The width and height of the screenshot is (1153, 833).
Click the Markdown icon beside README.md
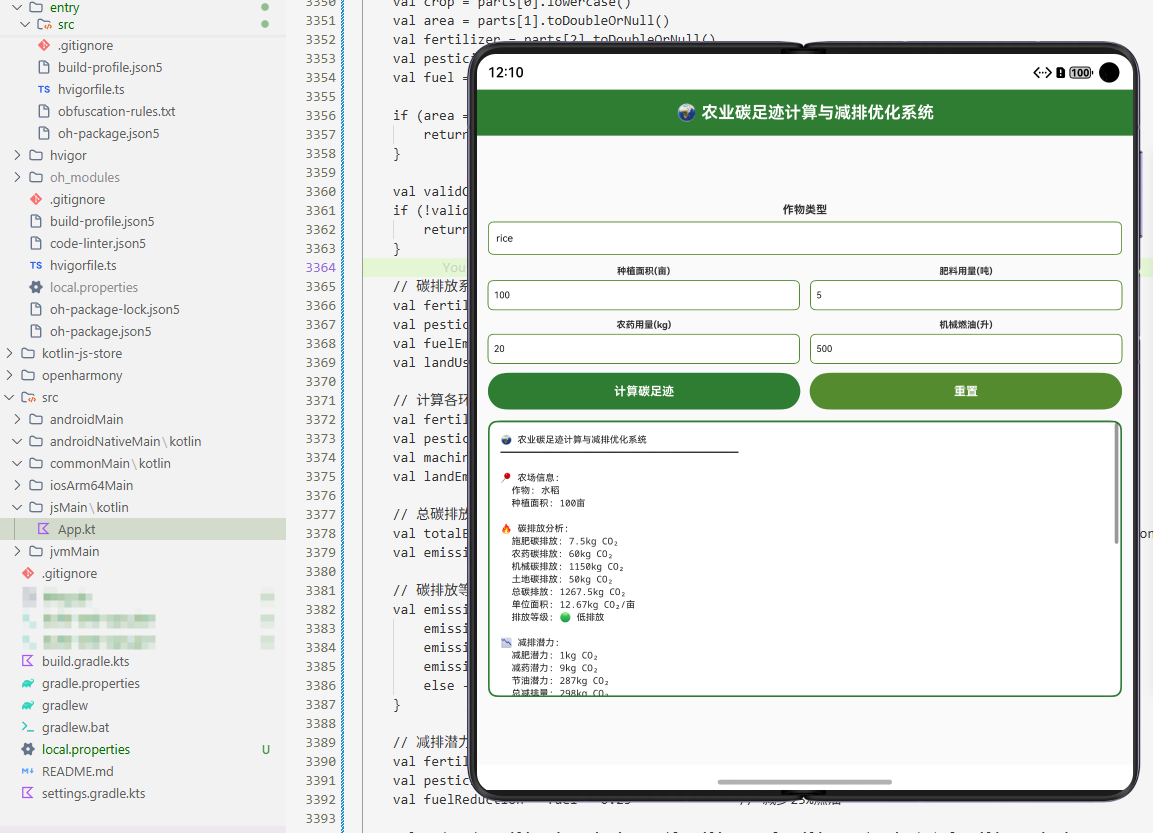[x=26, y=771]
